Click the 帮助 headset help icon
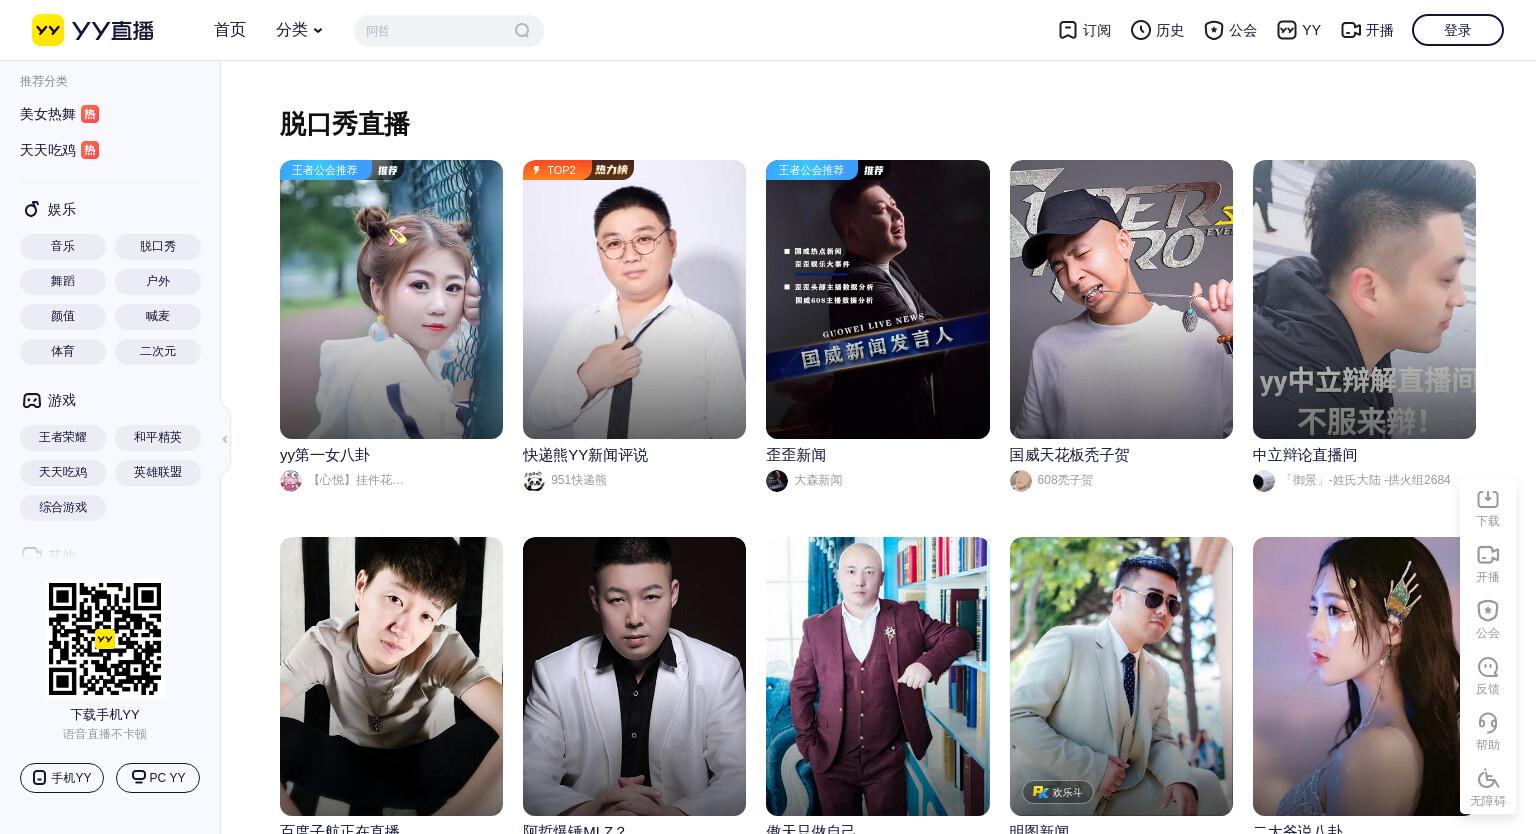This screenshot has height=834, width=1536. point(1488,723)
